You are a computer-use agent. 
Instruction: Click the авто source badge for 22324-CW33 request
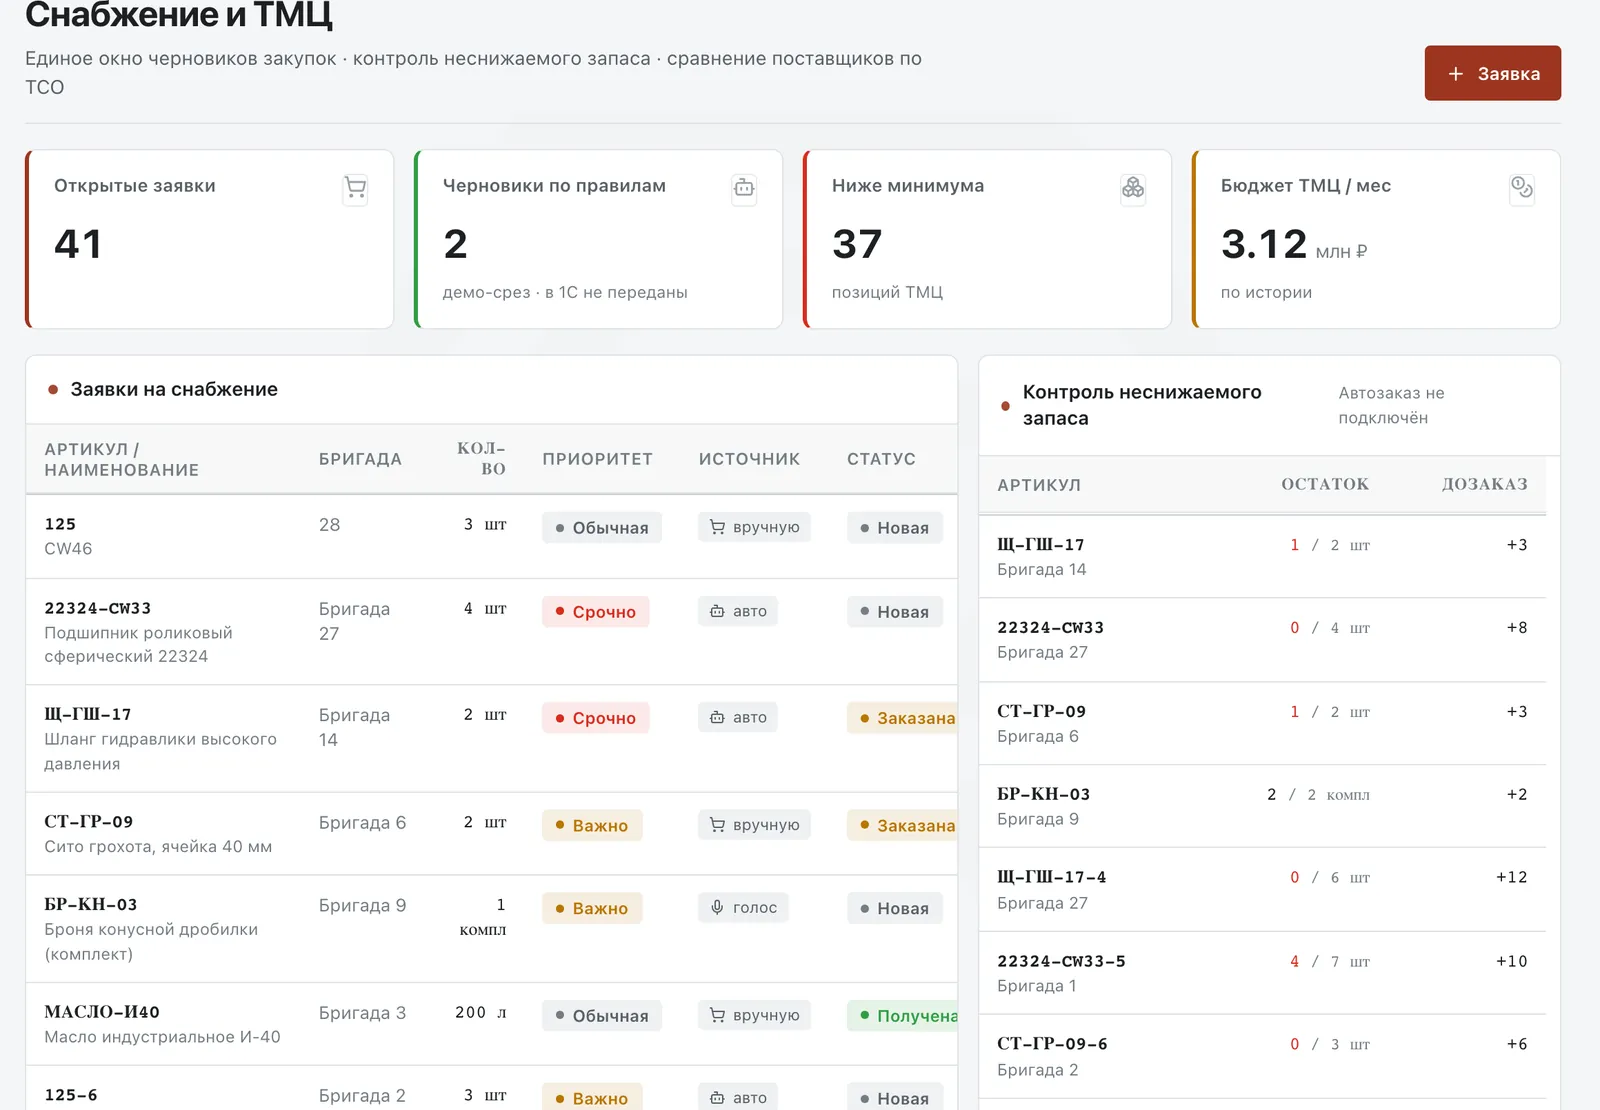(738, 611)
